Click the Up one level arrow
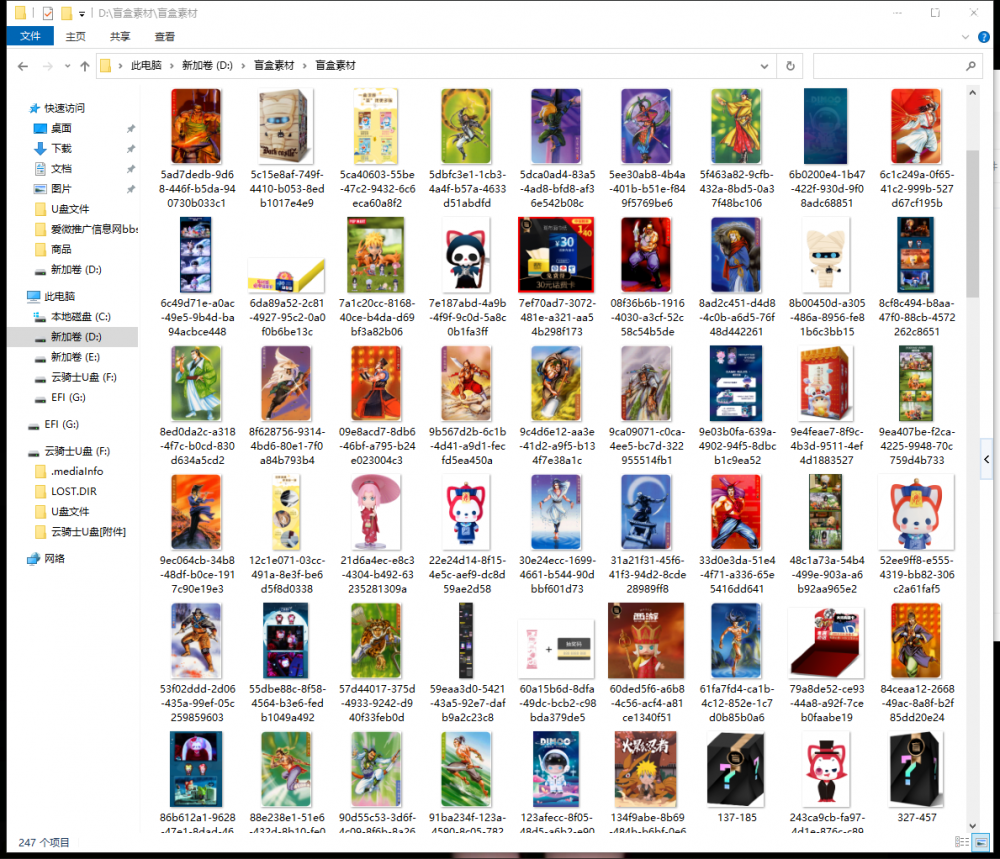This screenshot has width=1000, height=859. click(85, 66)
